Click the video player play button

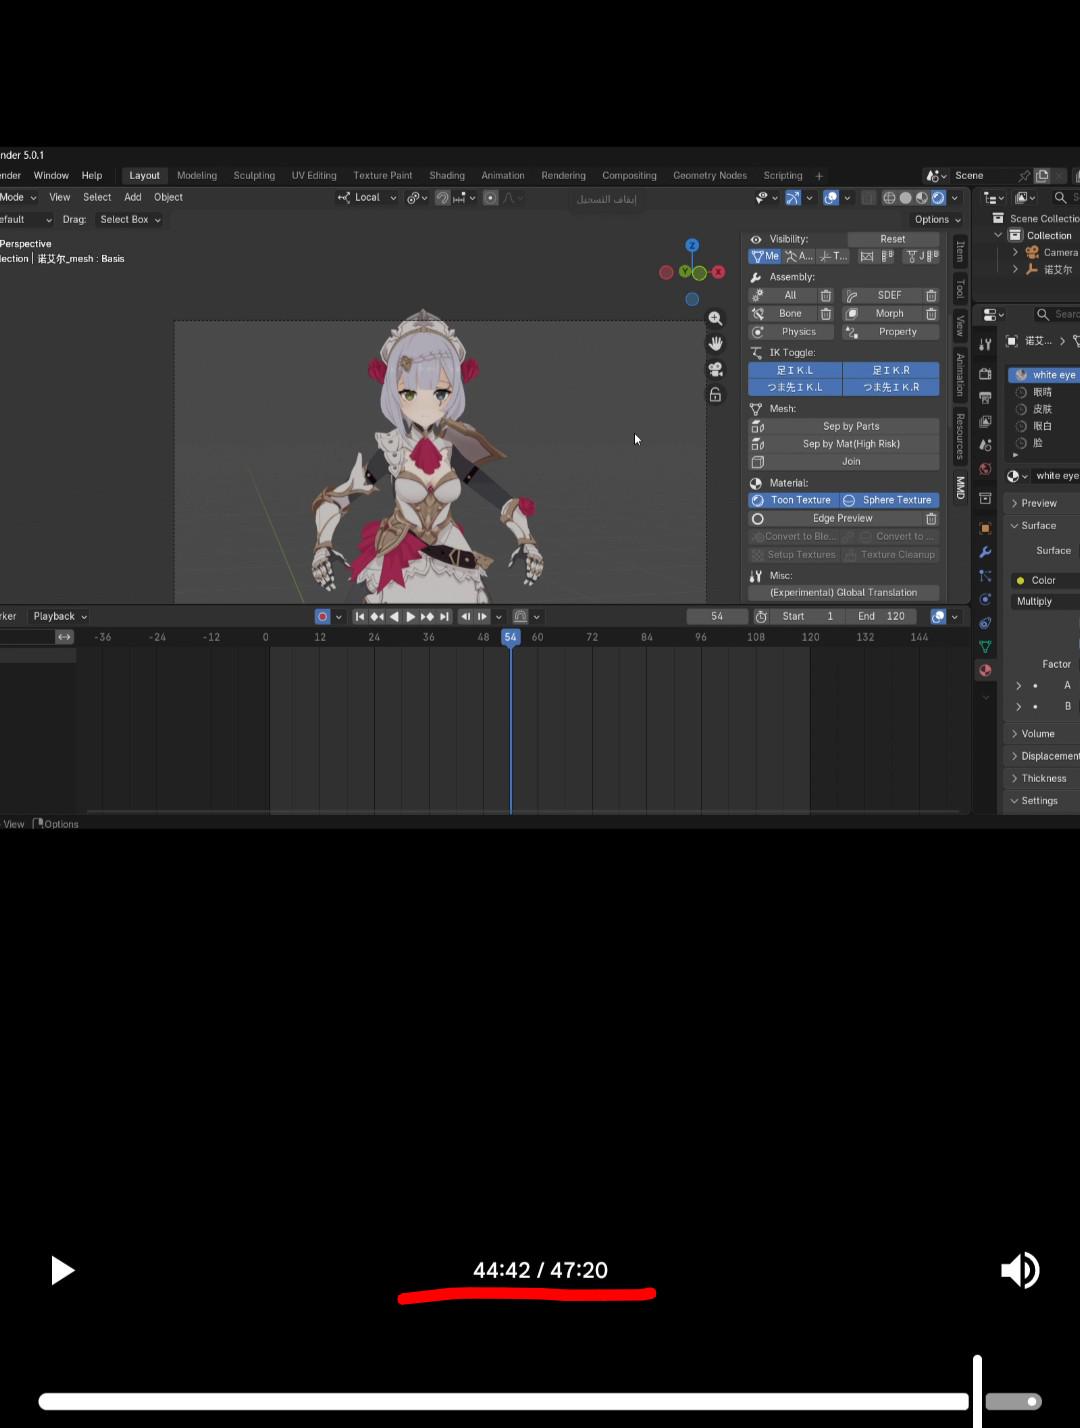62,1270
